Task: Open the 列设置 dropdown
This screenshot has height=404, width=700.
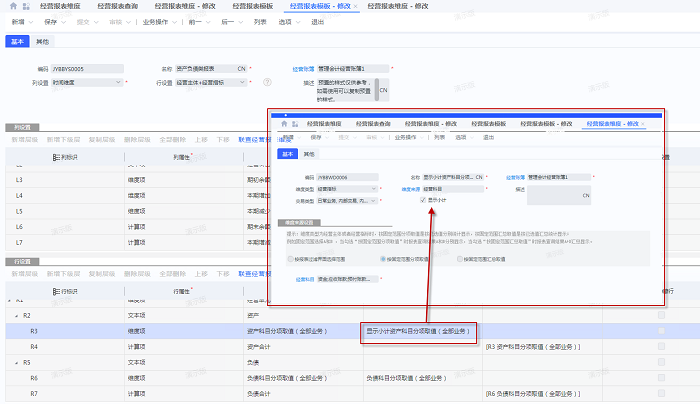Action: 120,83
